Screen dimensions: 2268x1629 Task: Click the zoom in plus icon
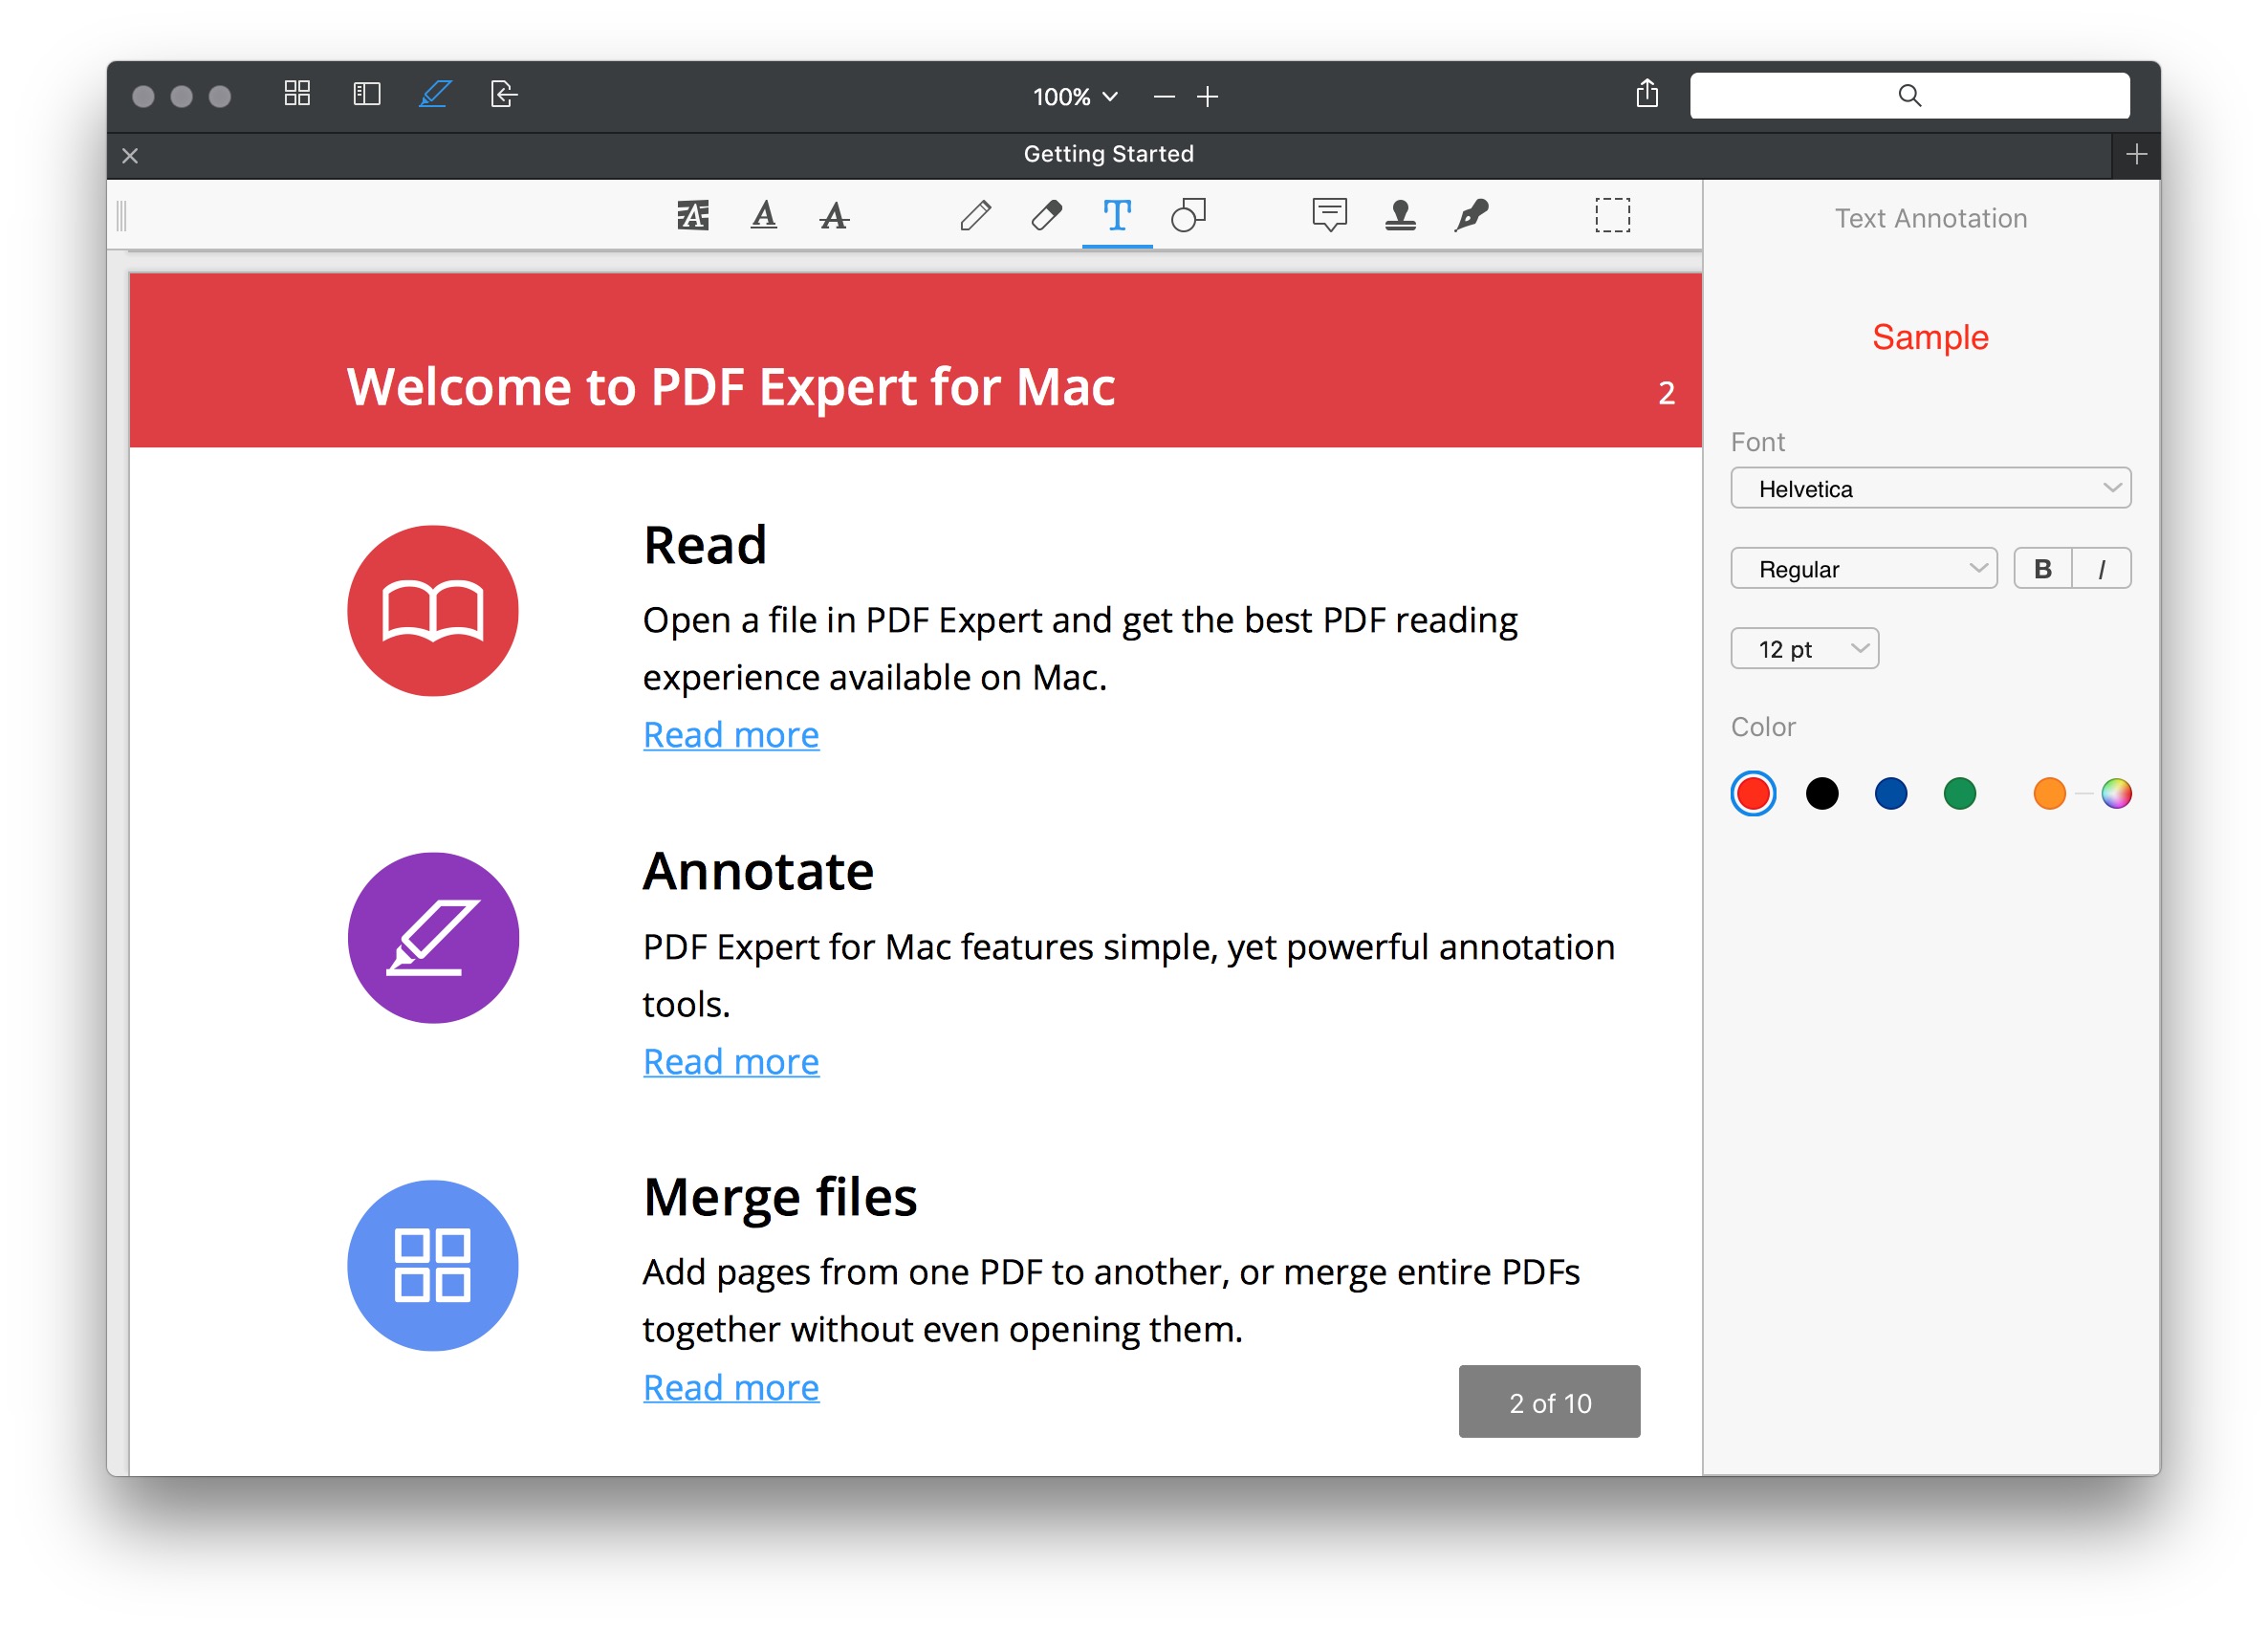(1207, 97)
